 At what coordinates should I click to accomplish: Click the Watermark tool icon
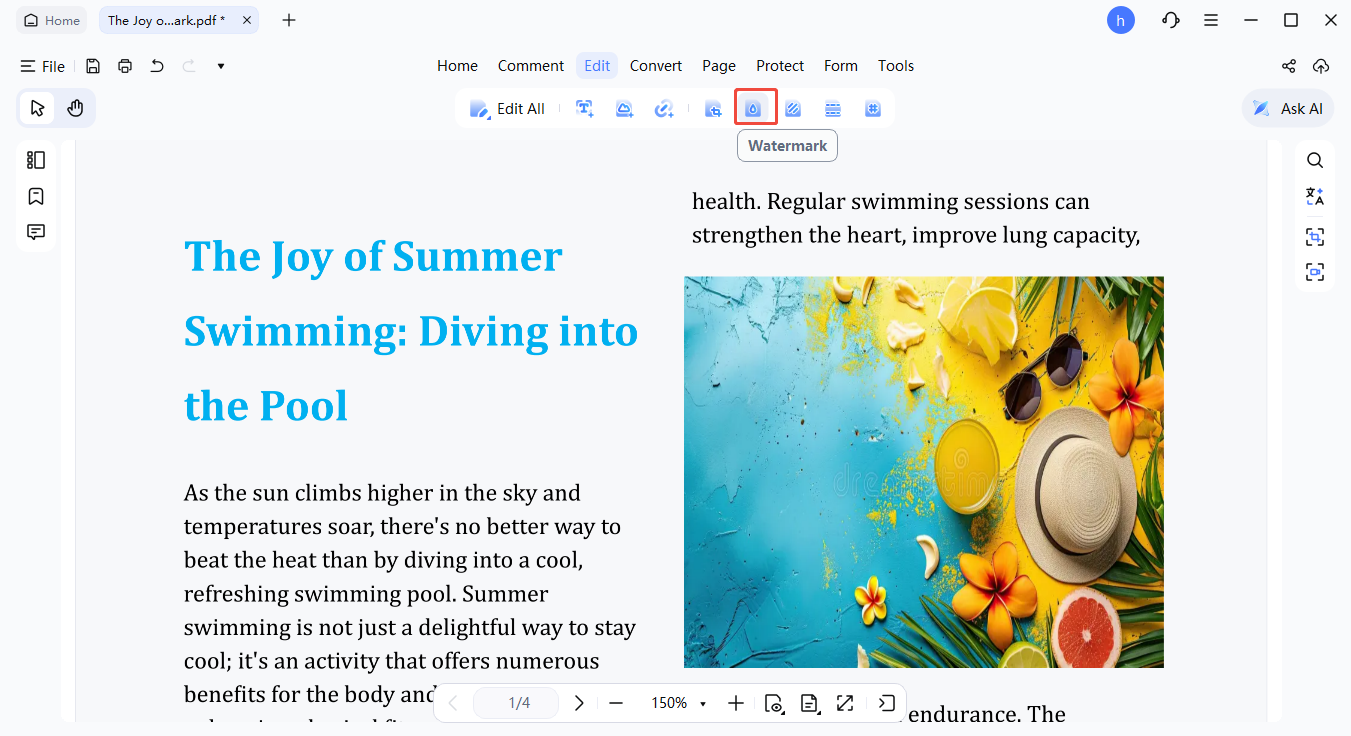(754, 109)
